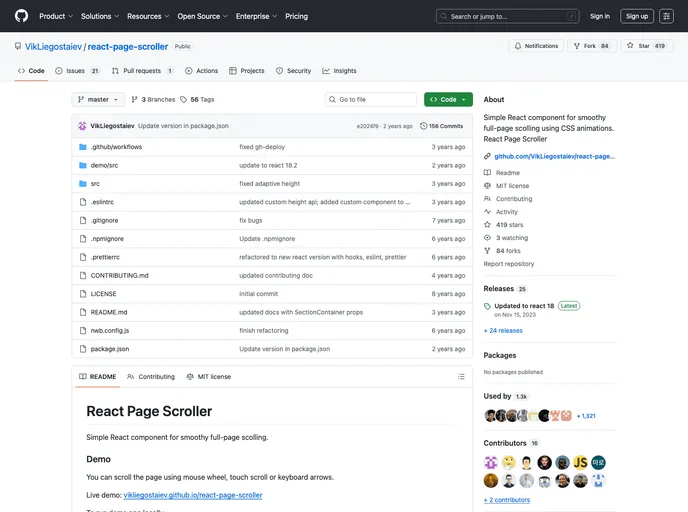Click the Notifications bell button
Image resolution: width=688 pixels, height=512 pixels.
click(536, 46)
